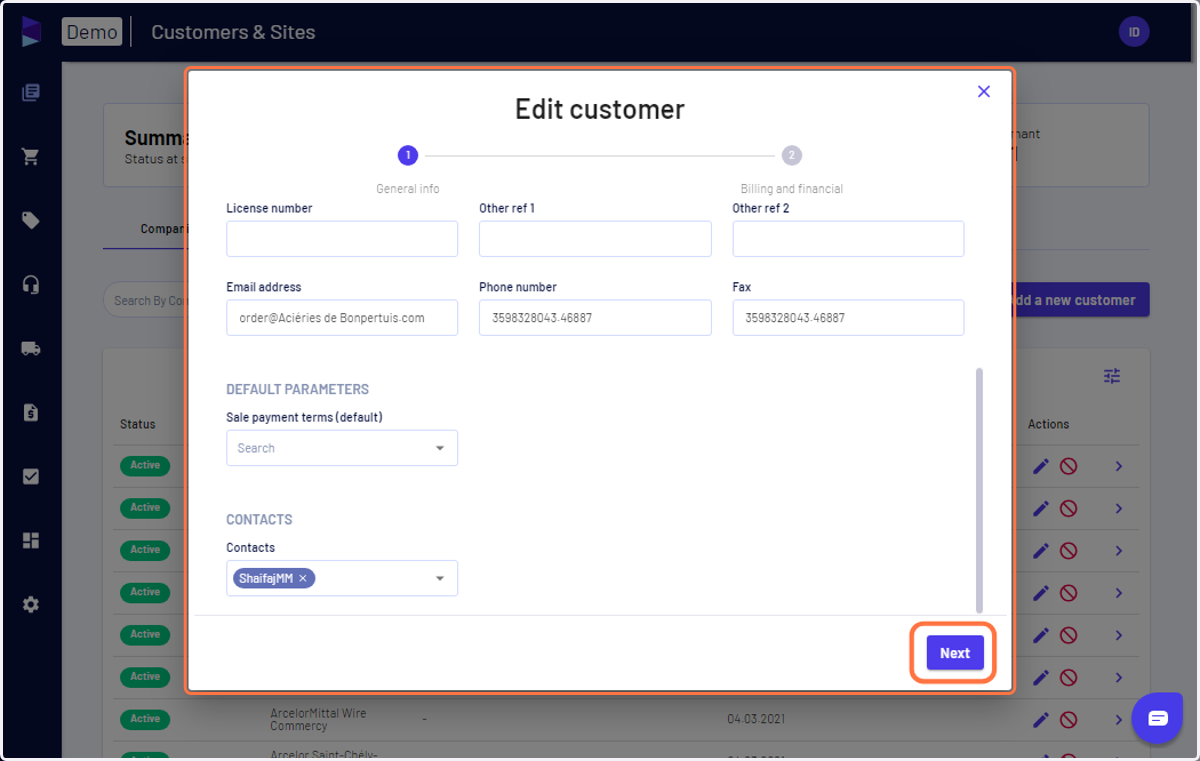Viewport: 1200px width, 761px height.
Task: Focus the Other ref 1 field
Action: tap(595, 239)
